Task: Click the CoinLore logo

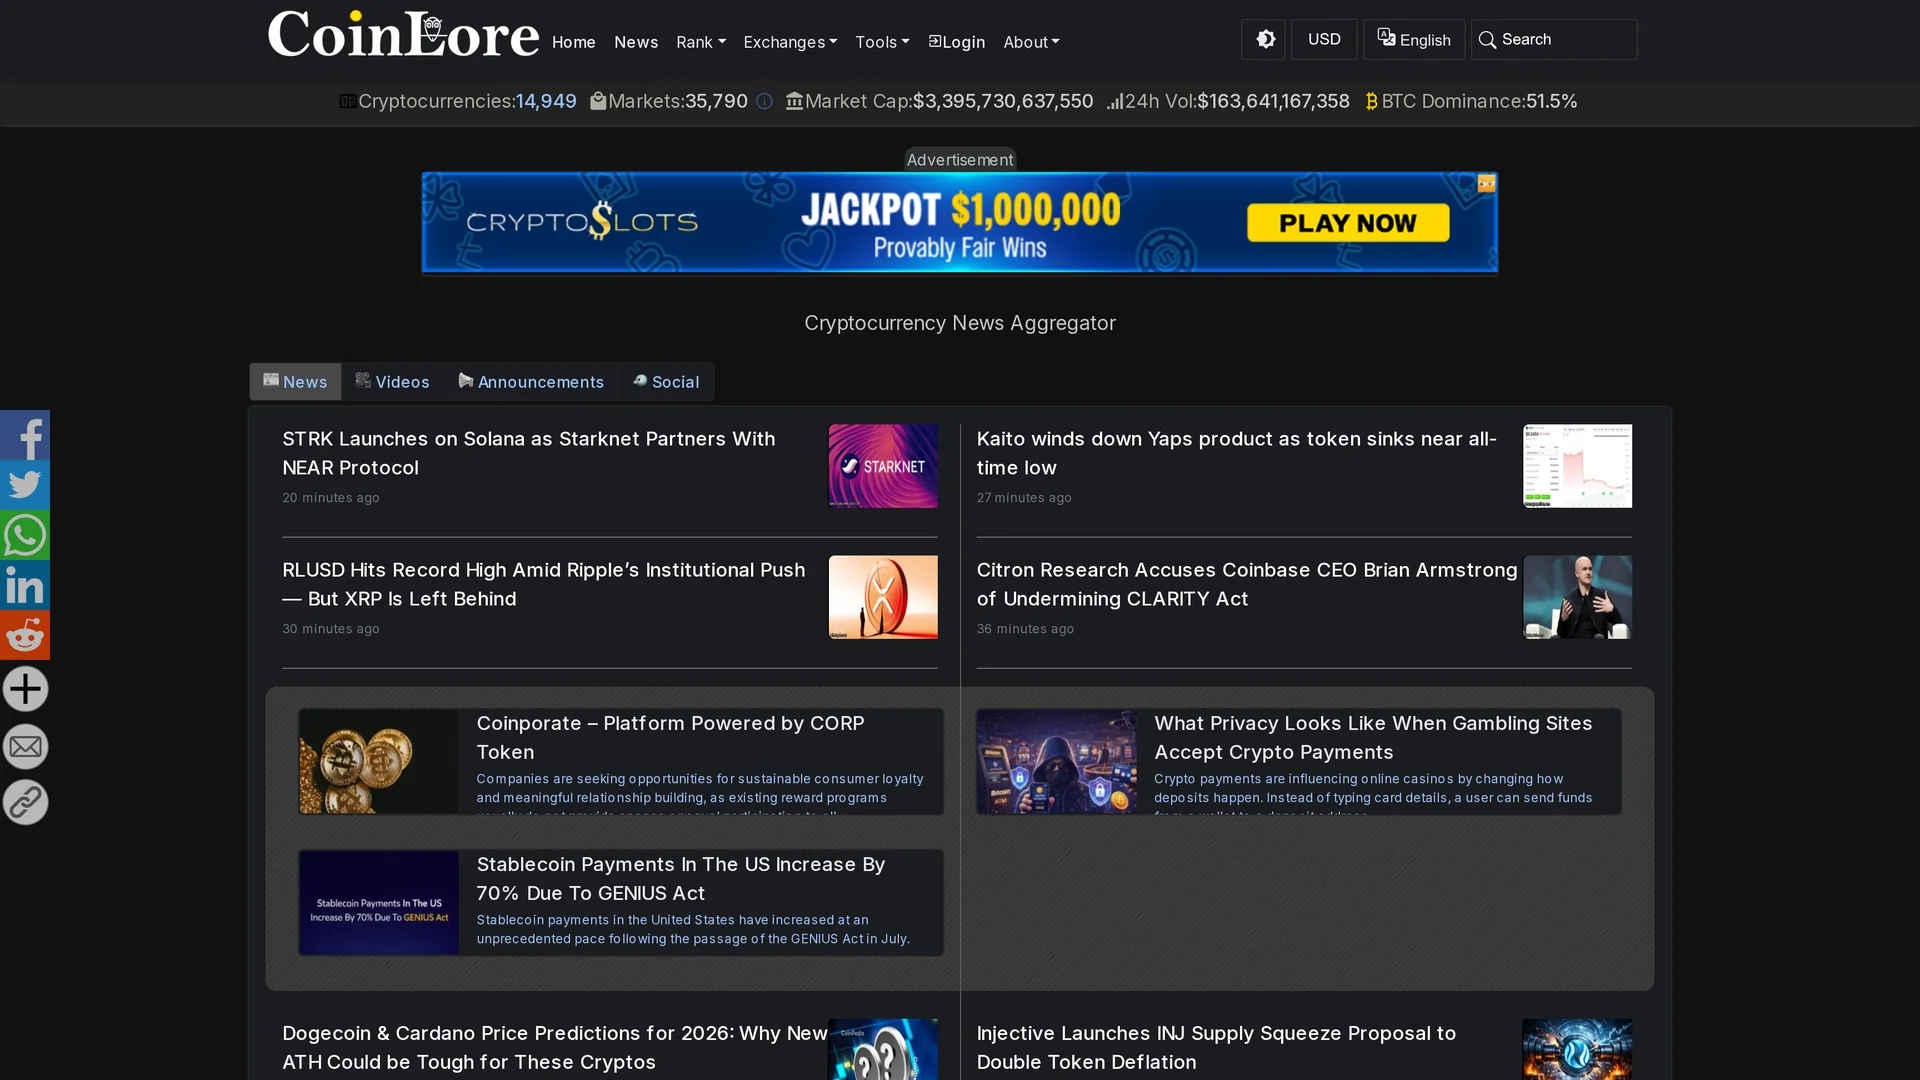Action: point(403,35)
